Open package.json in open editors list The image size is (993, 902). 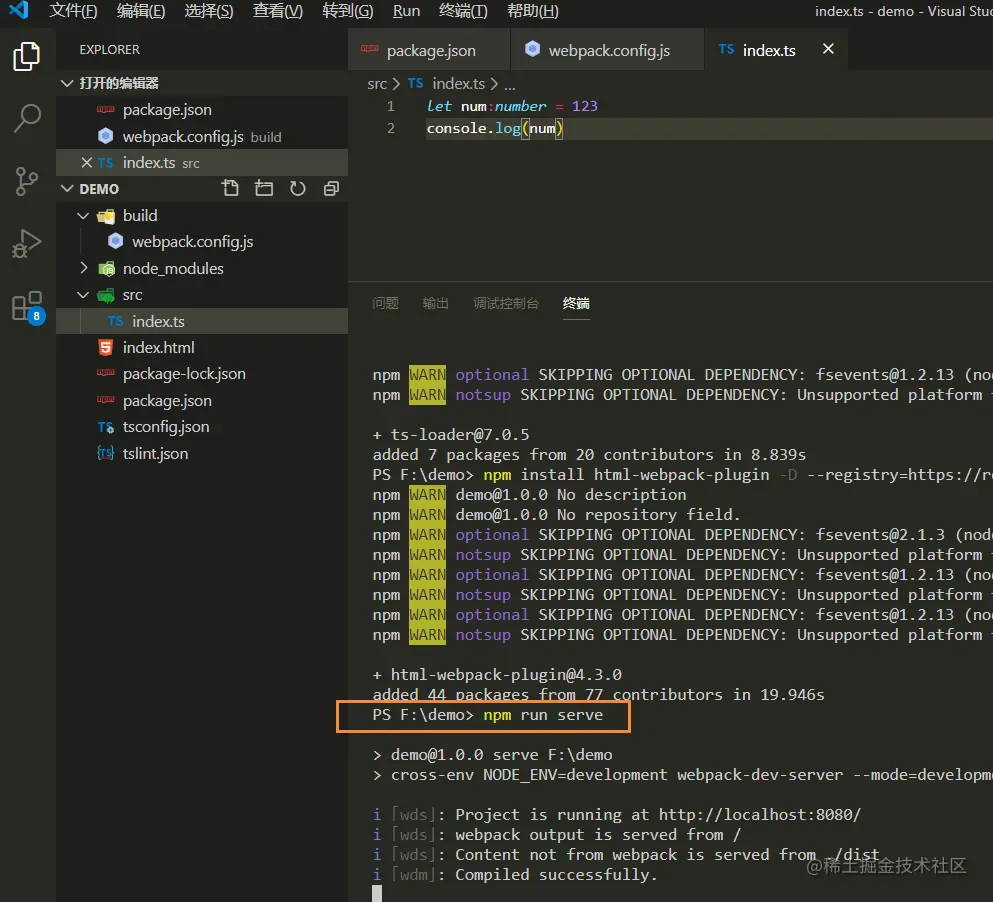click(201, 110)
